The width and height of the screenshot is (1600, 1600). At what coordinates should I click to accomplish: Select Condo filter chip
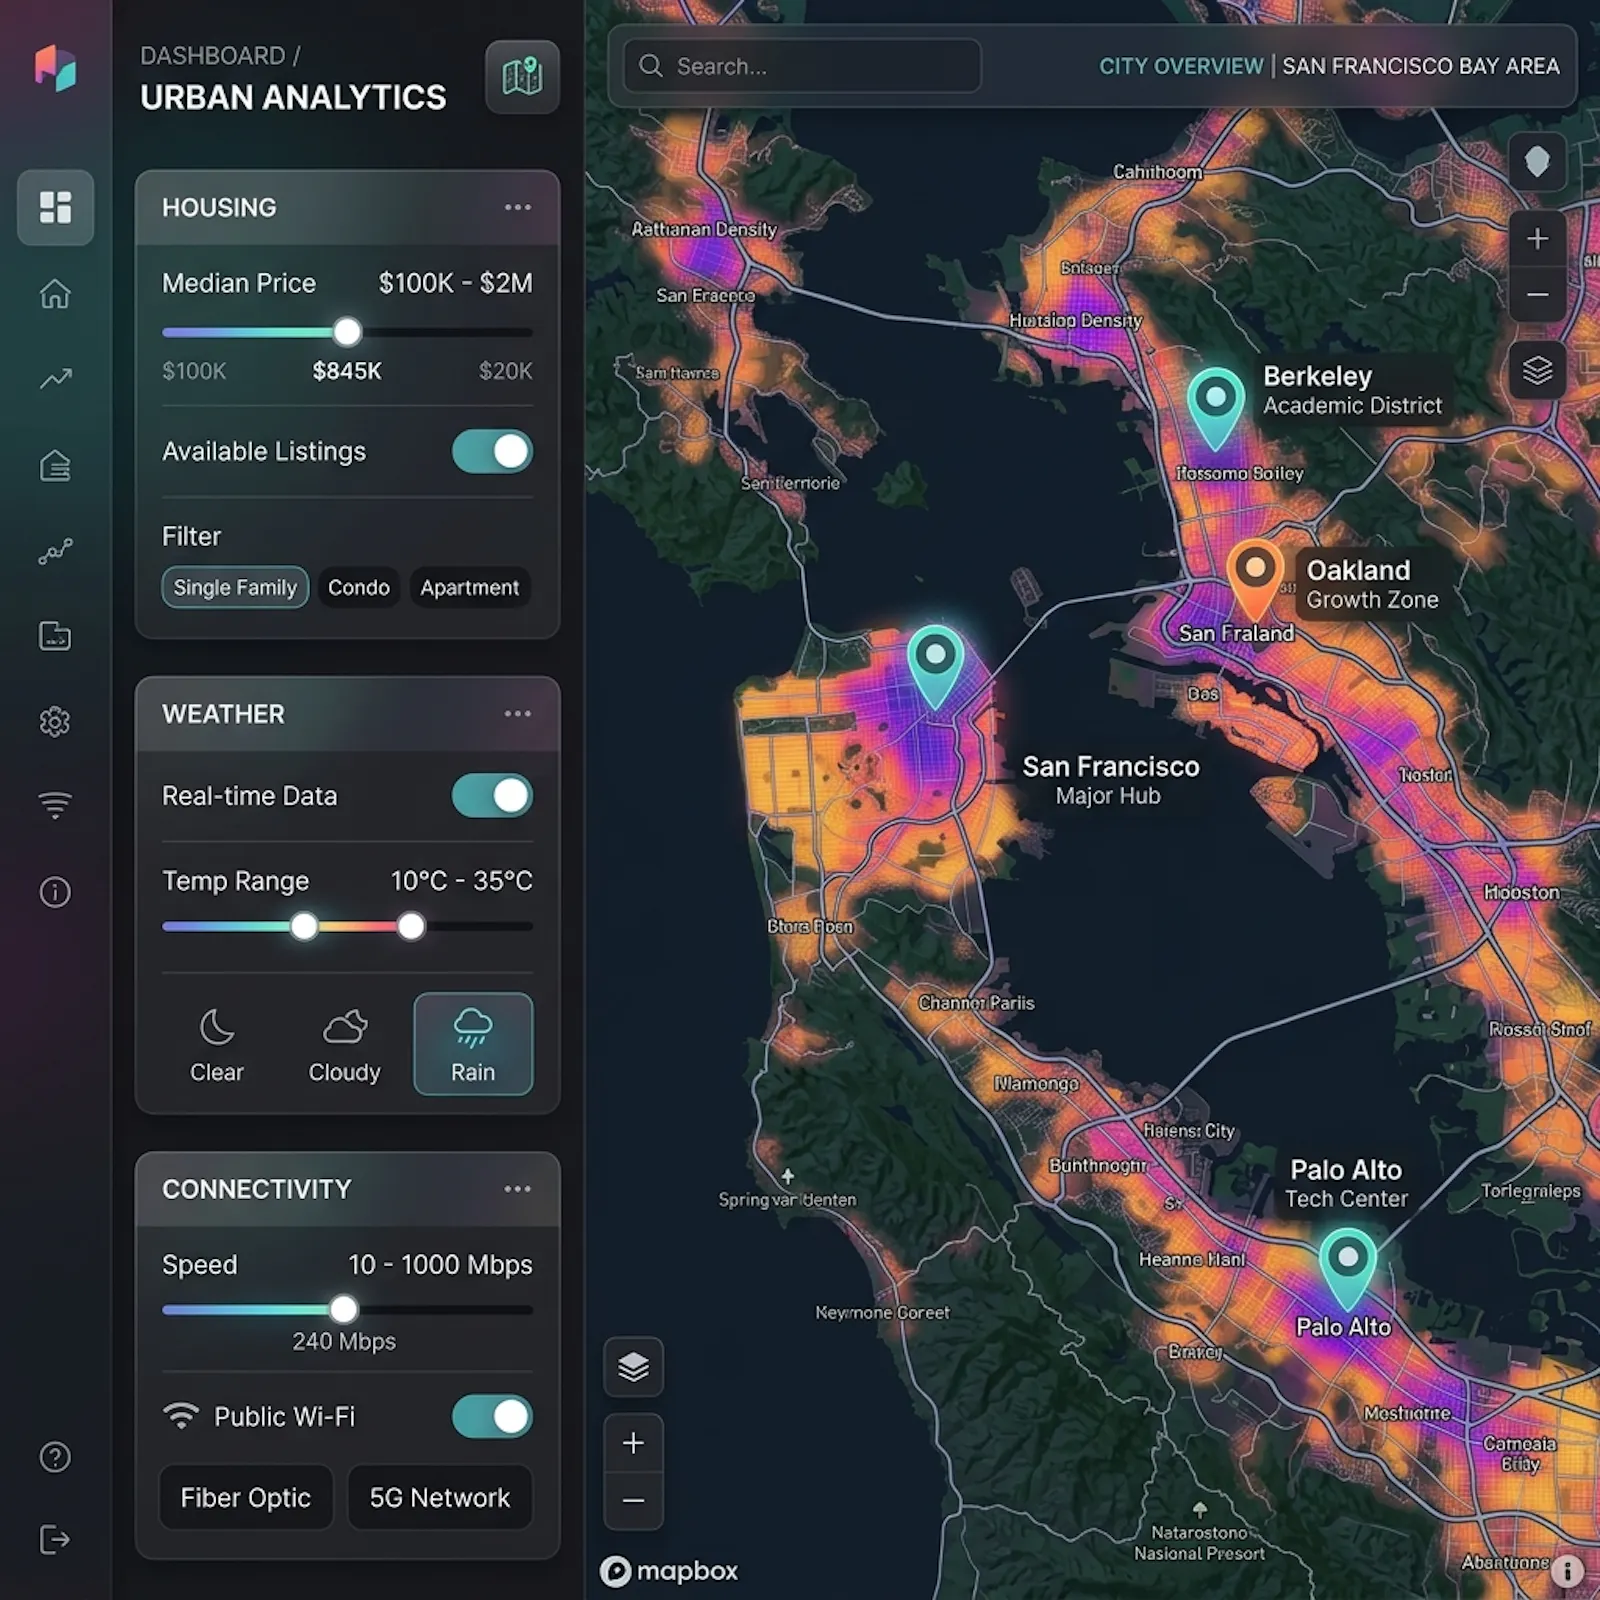click(359, 588)
